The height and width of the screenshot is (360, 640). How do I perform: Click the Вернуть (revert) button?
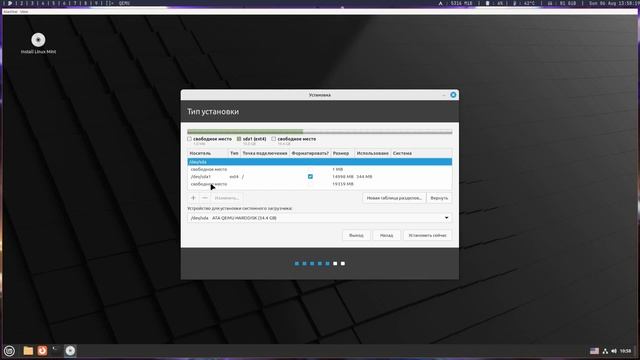[439, 198]
